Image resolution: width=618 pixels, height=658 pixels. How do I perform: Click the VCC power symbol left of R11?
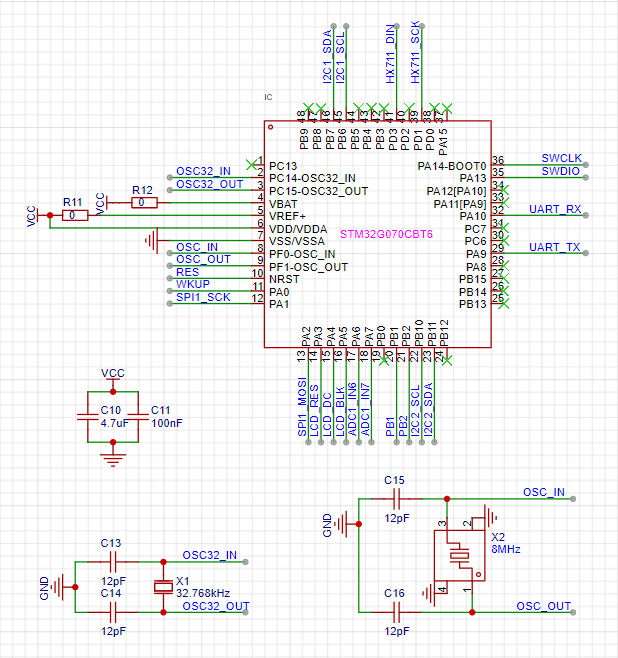tap(32, 216)
